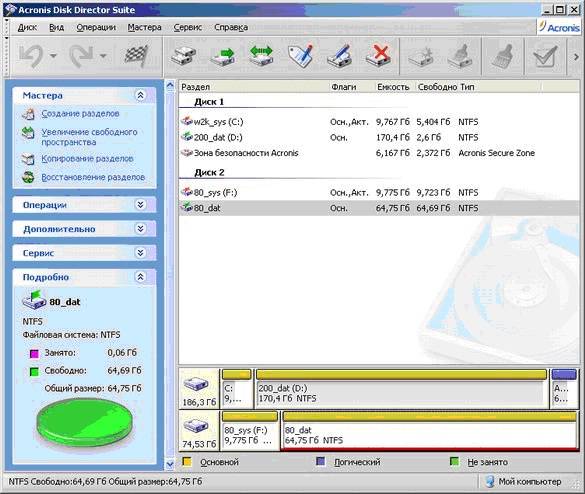
Task: Click the Увеличение свободного пространства icon
Action: (x=28, y=133)
